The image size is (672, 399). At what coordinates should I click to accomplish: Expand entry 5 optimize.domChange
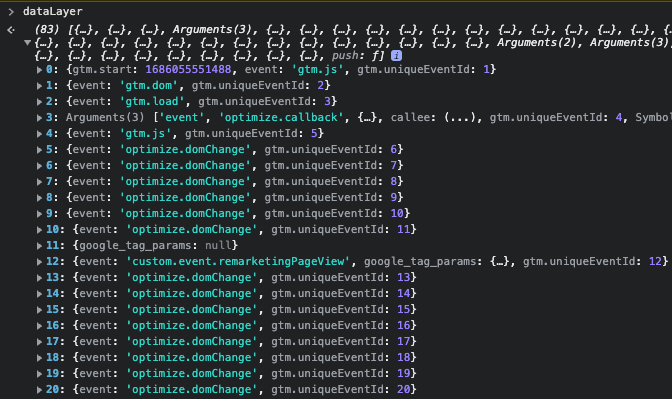click(x=39, y=150)
